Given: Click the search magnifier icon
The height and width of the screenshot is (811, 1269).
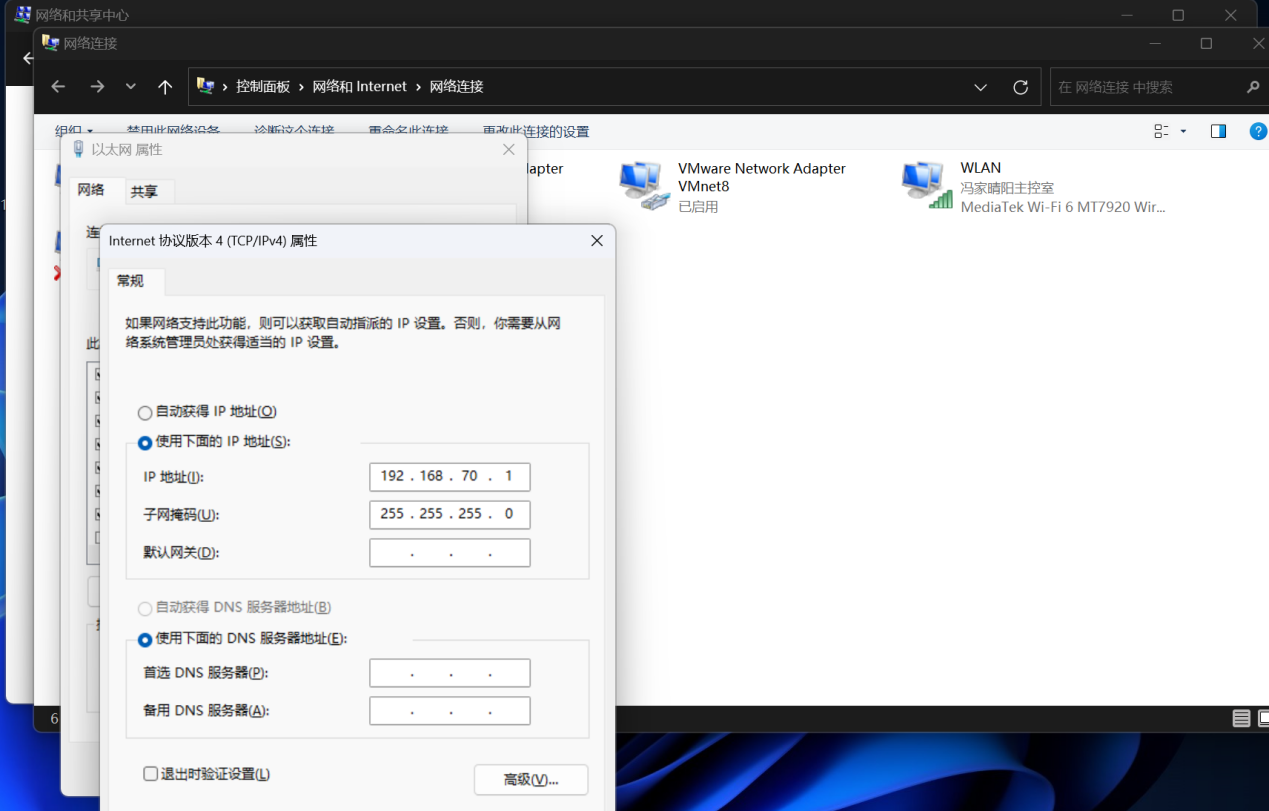Looking at the screenshot, I should (x=1253, y=87).
